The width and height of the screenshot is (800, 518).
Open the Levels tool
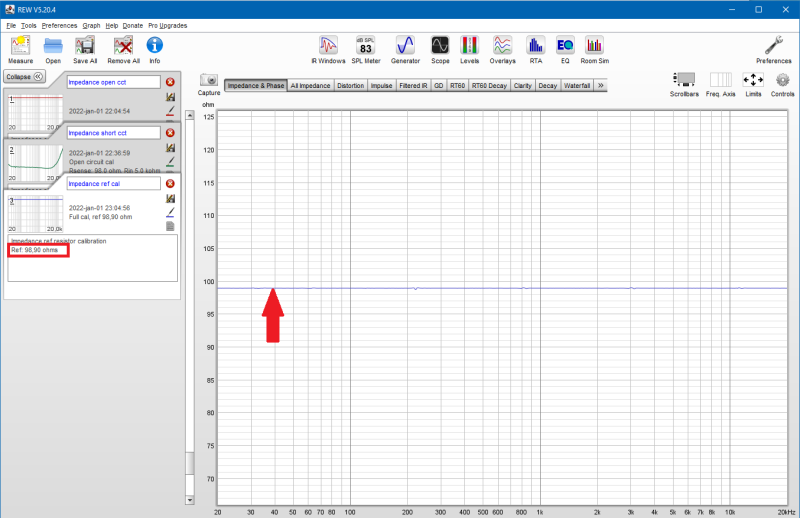469,50
